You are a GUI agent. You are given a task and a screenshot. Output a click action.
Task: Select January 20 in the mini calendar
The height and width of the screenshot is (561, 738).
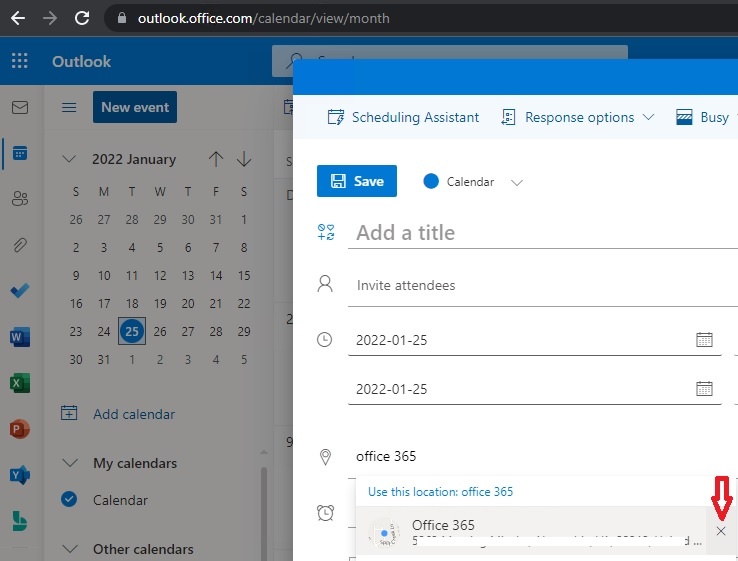pyautogui.click(x=188, y=304)
